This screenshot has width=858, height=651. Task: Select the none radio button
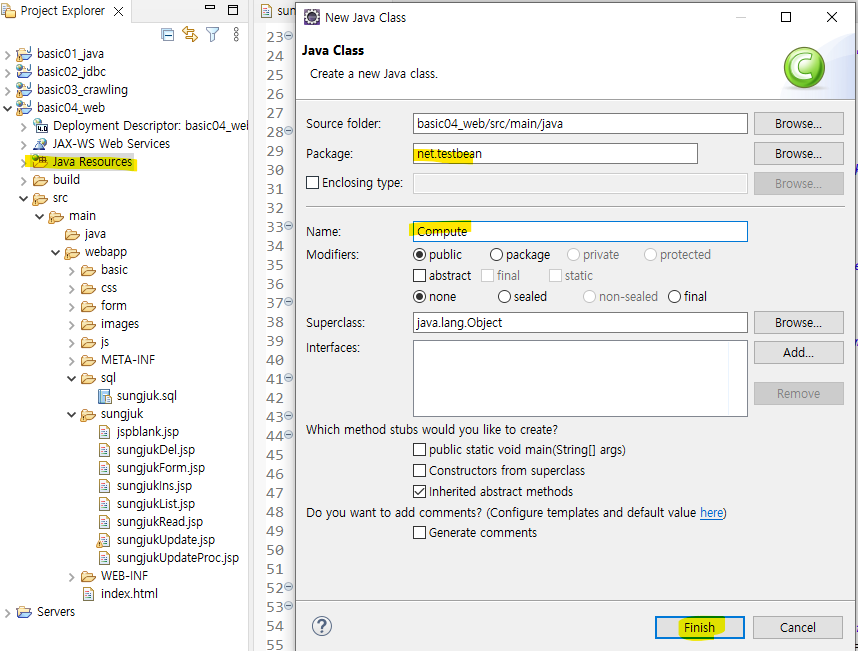420,297
